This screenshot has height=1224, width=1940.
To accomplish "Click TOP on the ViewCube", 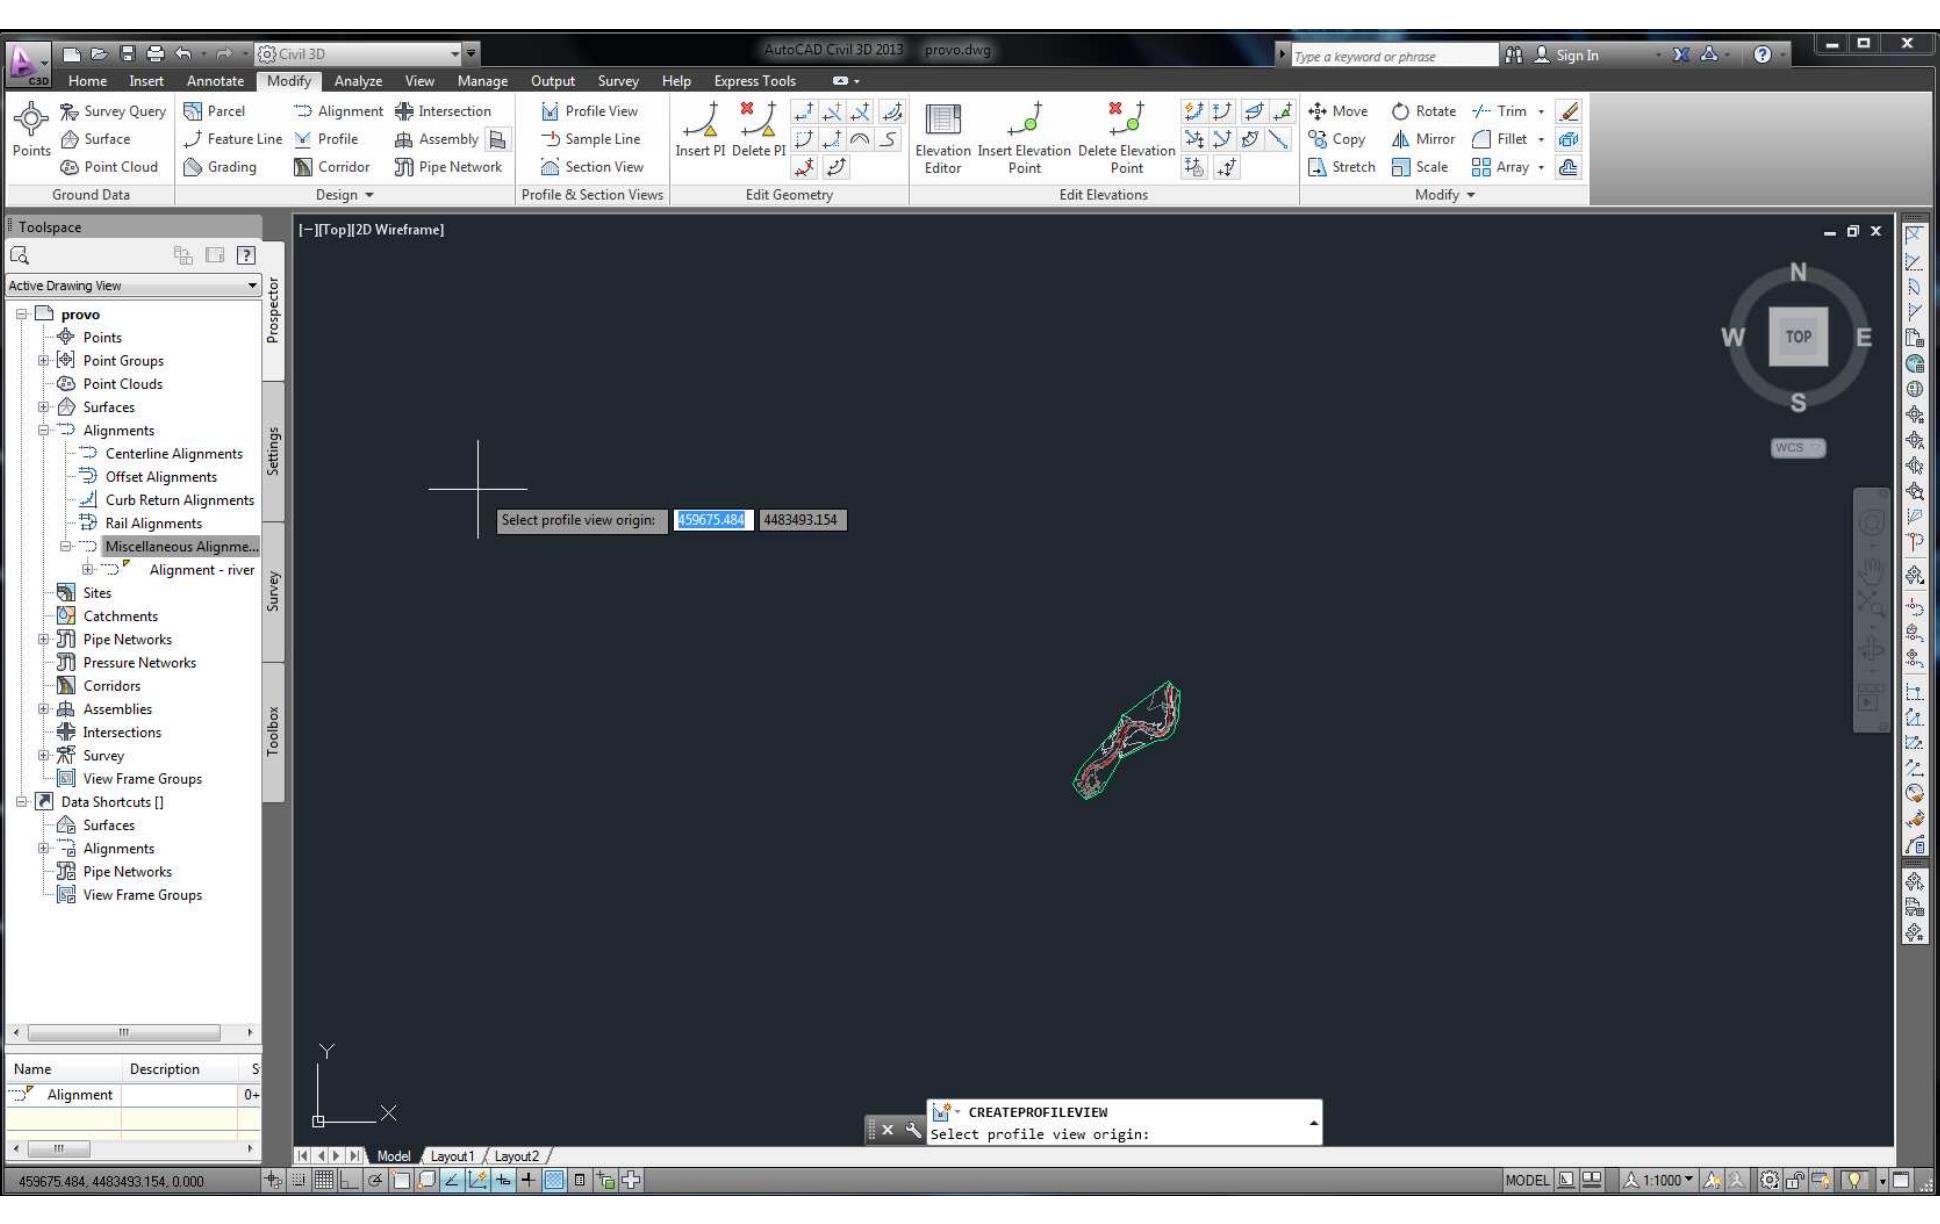I will point(1799,336).
